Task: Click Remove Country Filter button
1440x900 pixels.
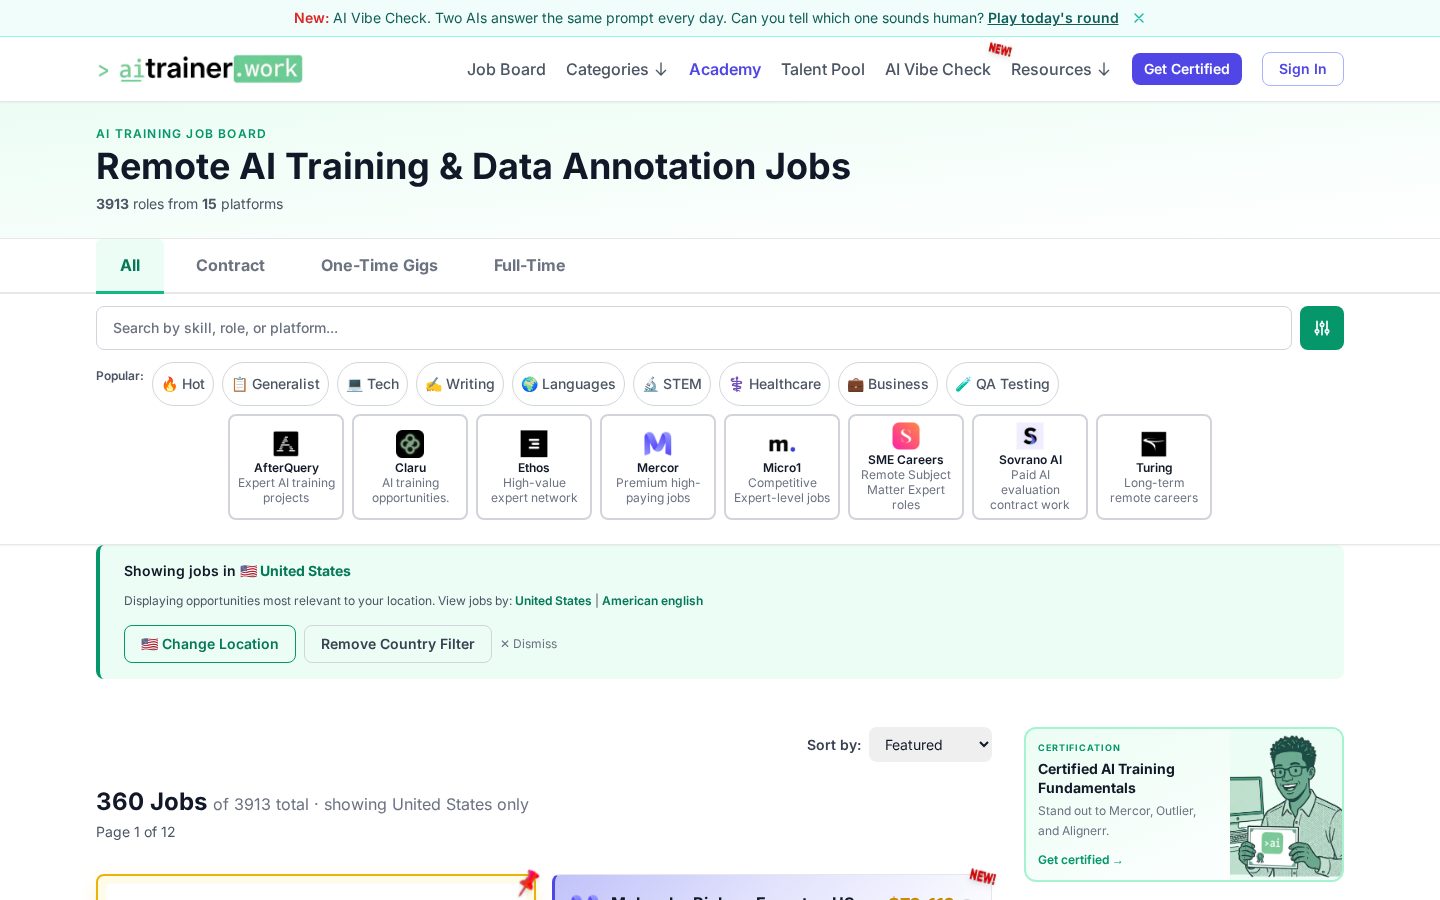Action: point(398,644)
